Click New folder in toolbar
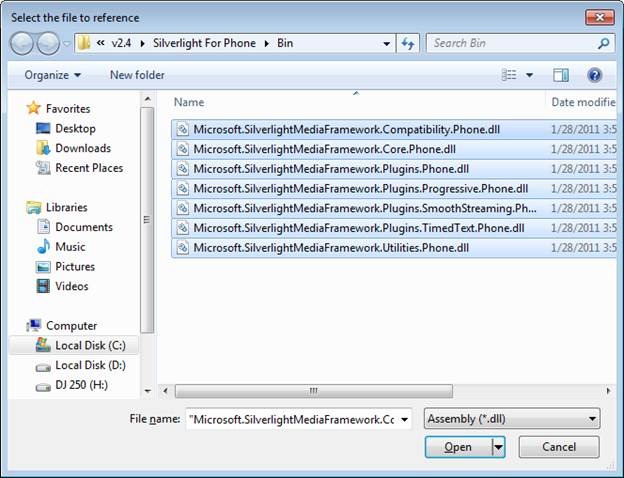Viewport: 624px width, 478px height. (137, 75)
